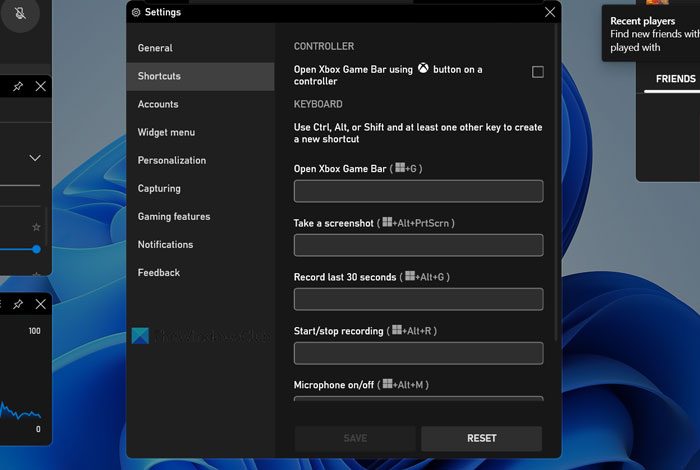The height and width of the screenshot is (470, 700).
Task: Click the KEYBOARD section heading
Action: [x=318, y=104]
